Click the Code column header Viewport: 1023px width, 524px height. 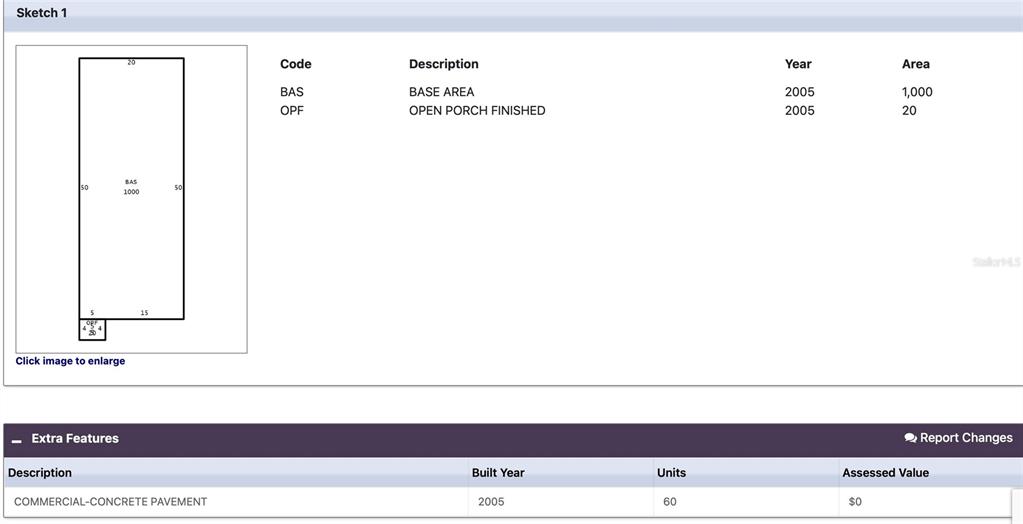click(295, 64)
